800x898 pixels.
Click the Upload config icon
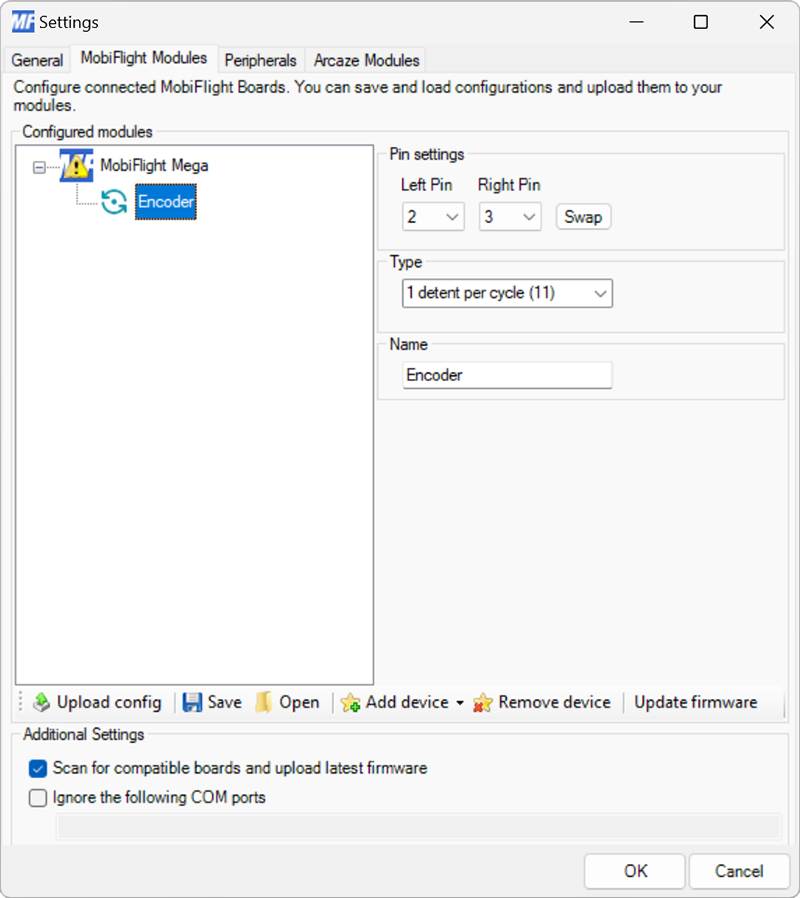[x=41, y=702]
